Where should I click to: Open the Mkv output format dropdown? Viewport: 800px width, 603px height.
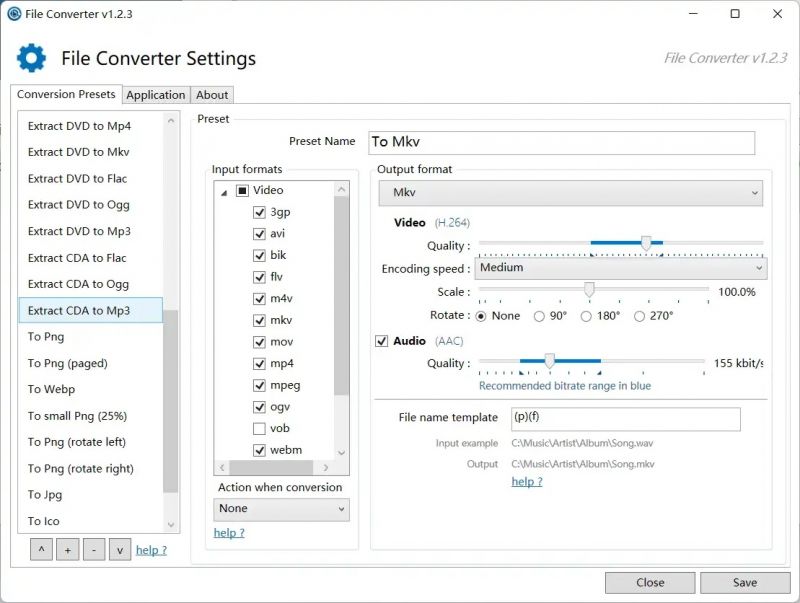(x=570, y=193)
